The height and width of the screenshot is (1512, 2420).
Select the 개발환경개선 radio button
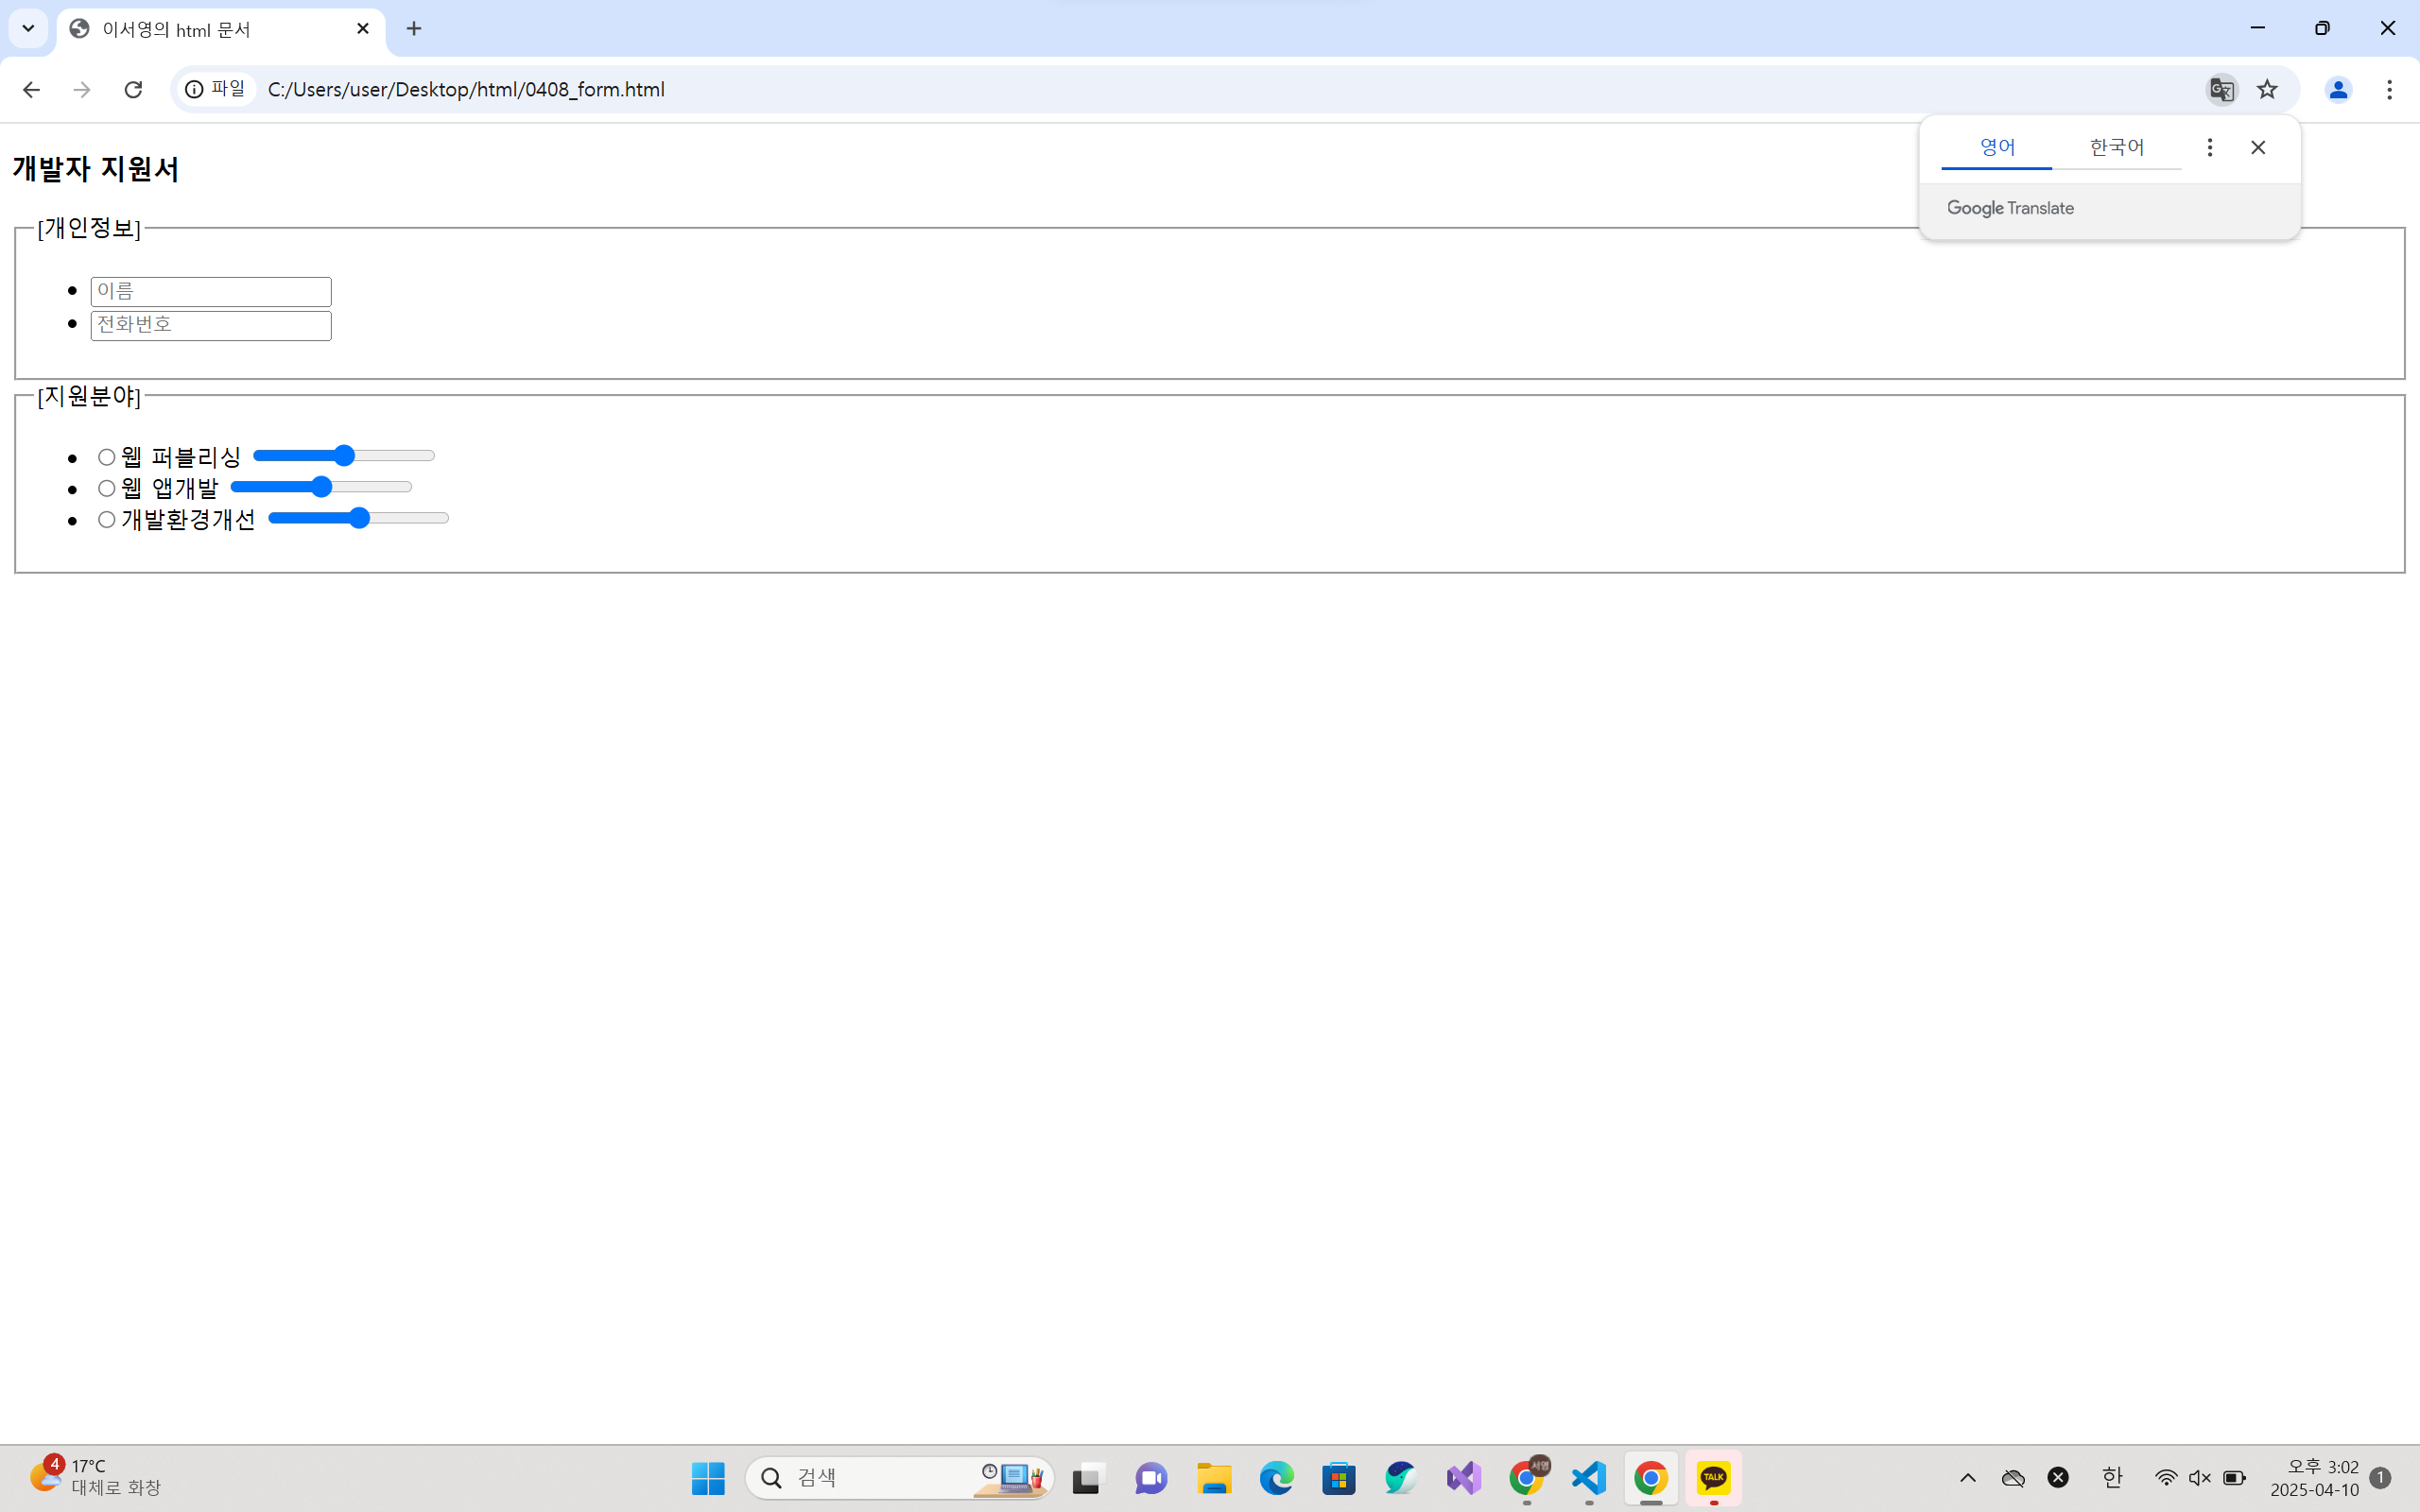(106, 520)
